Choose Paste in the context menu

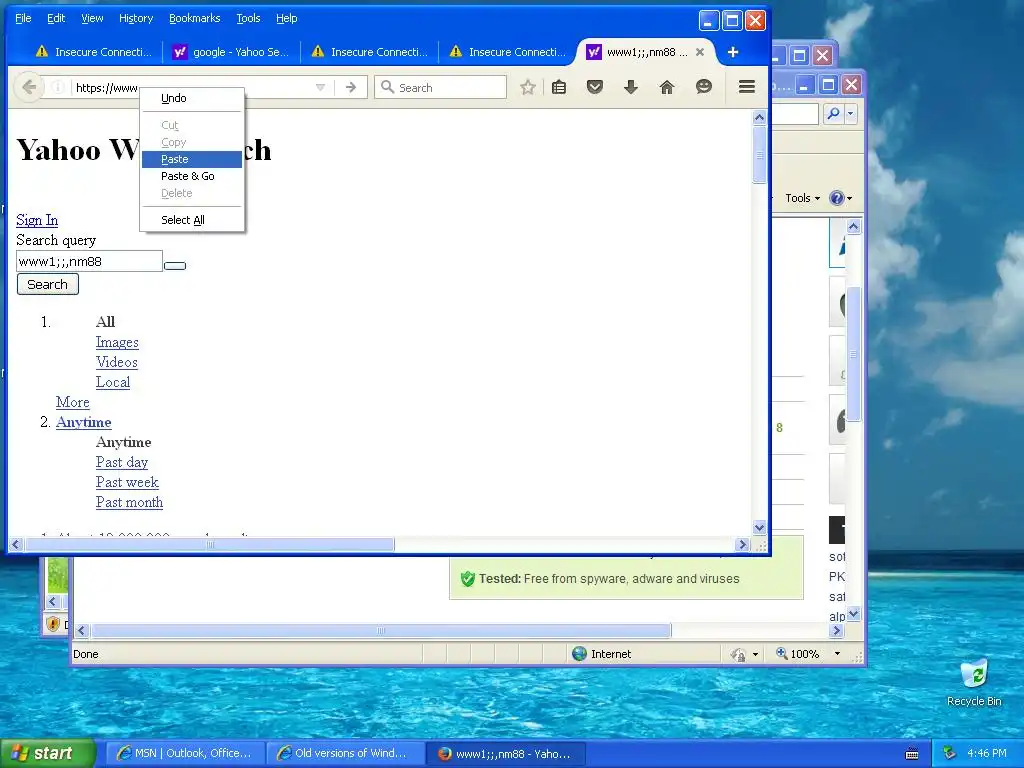[x=192, y=159]
